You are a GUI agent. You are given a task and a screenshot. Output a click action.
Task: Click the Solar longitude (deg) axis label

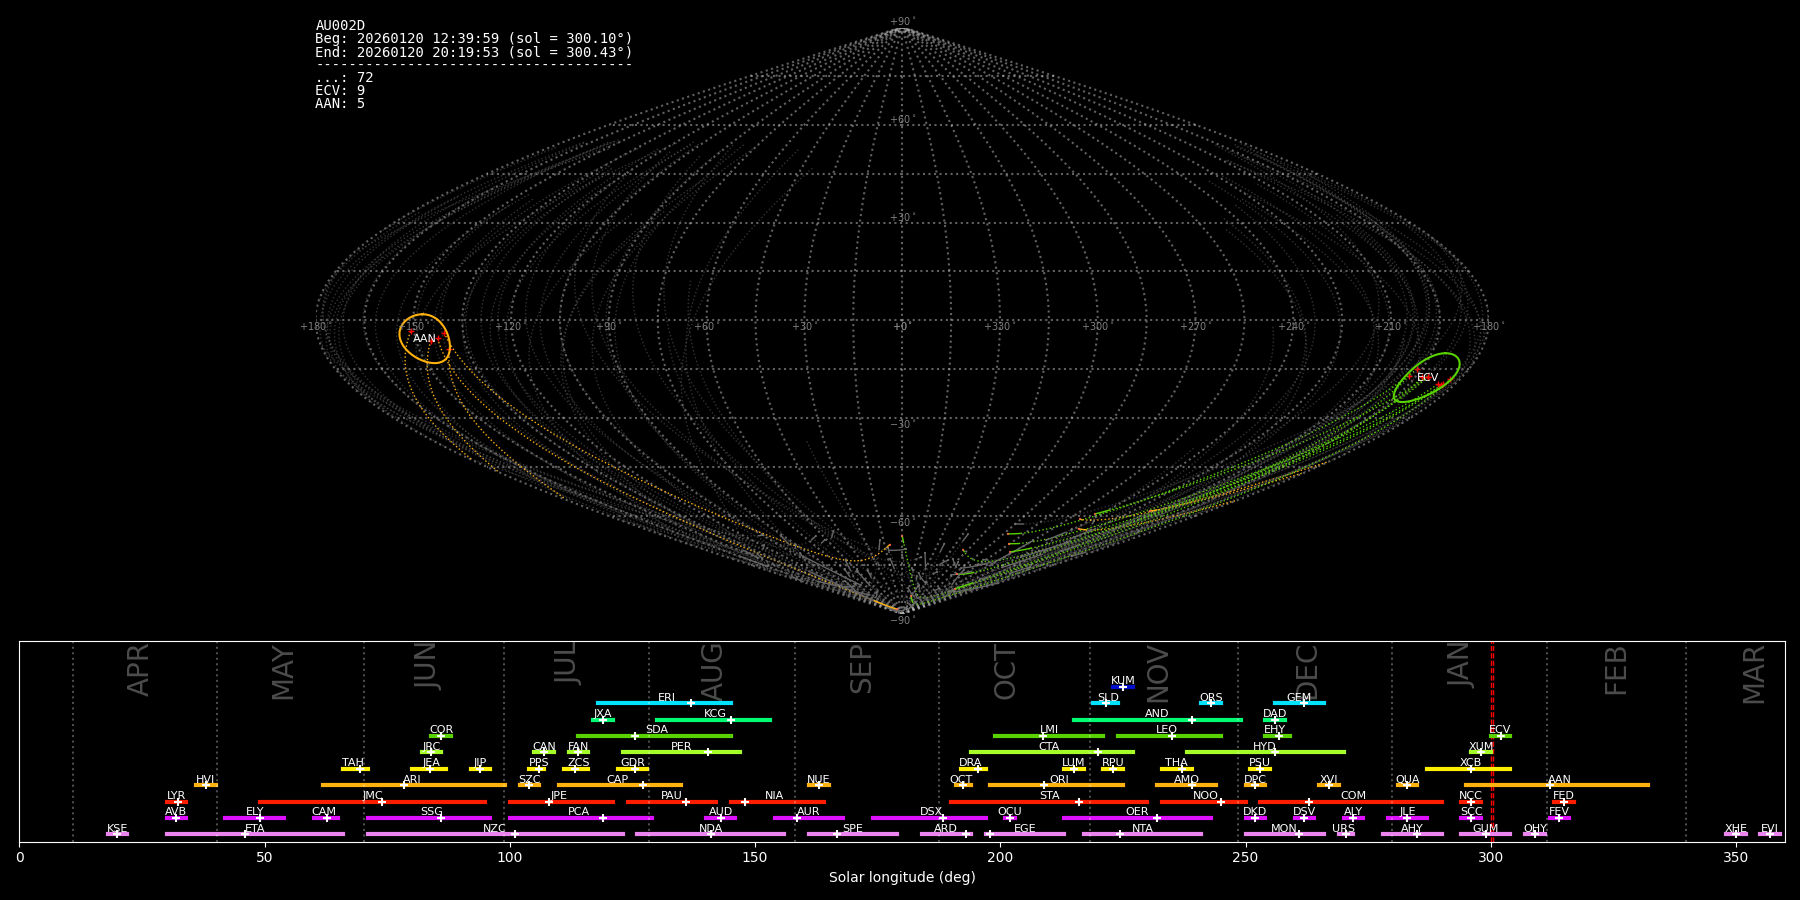point(902,877)
